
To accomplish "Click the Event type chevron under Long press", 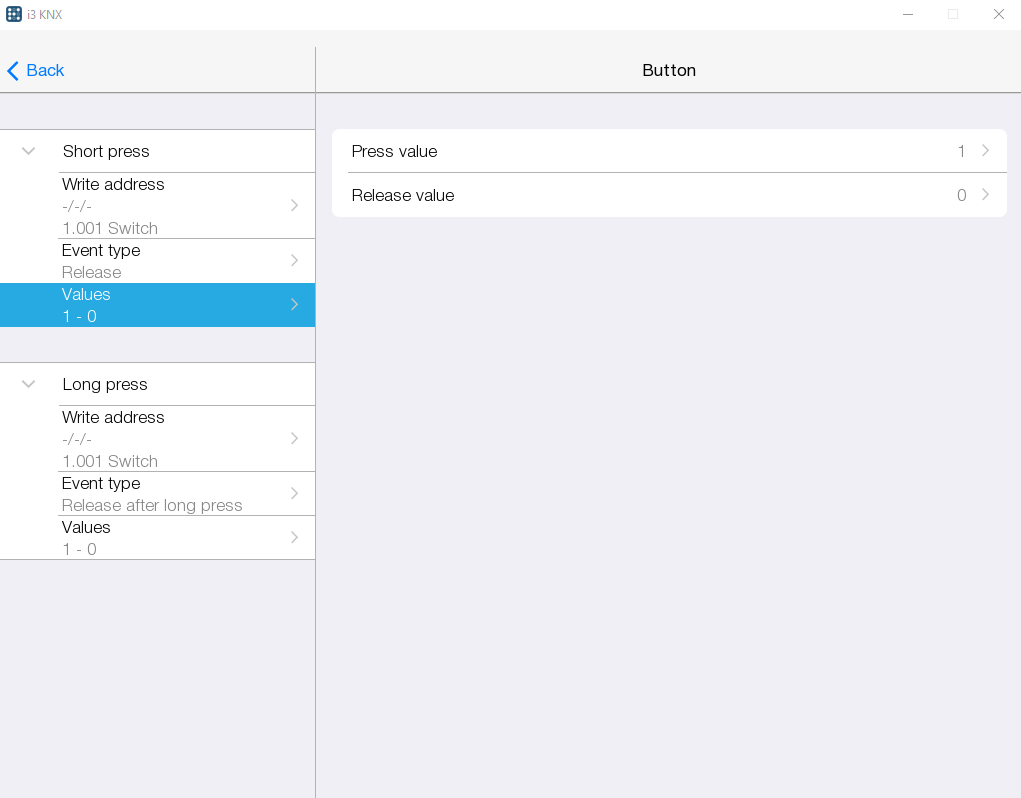I will 293,493.
